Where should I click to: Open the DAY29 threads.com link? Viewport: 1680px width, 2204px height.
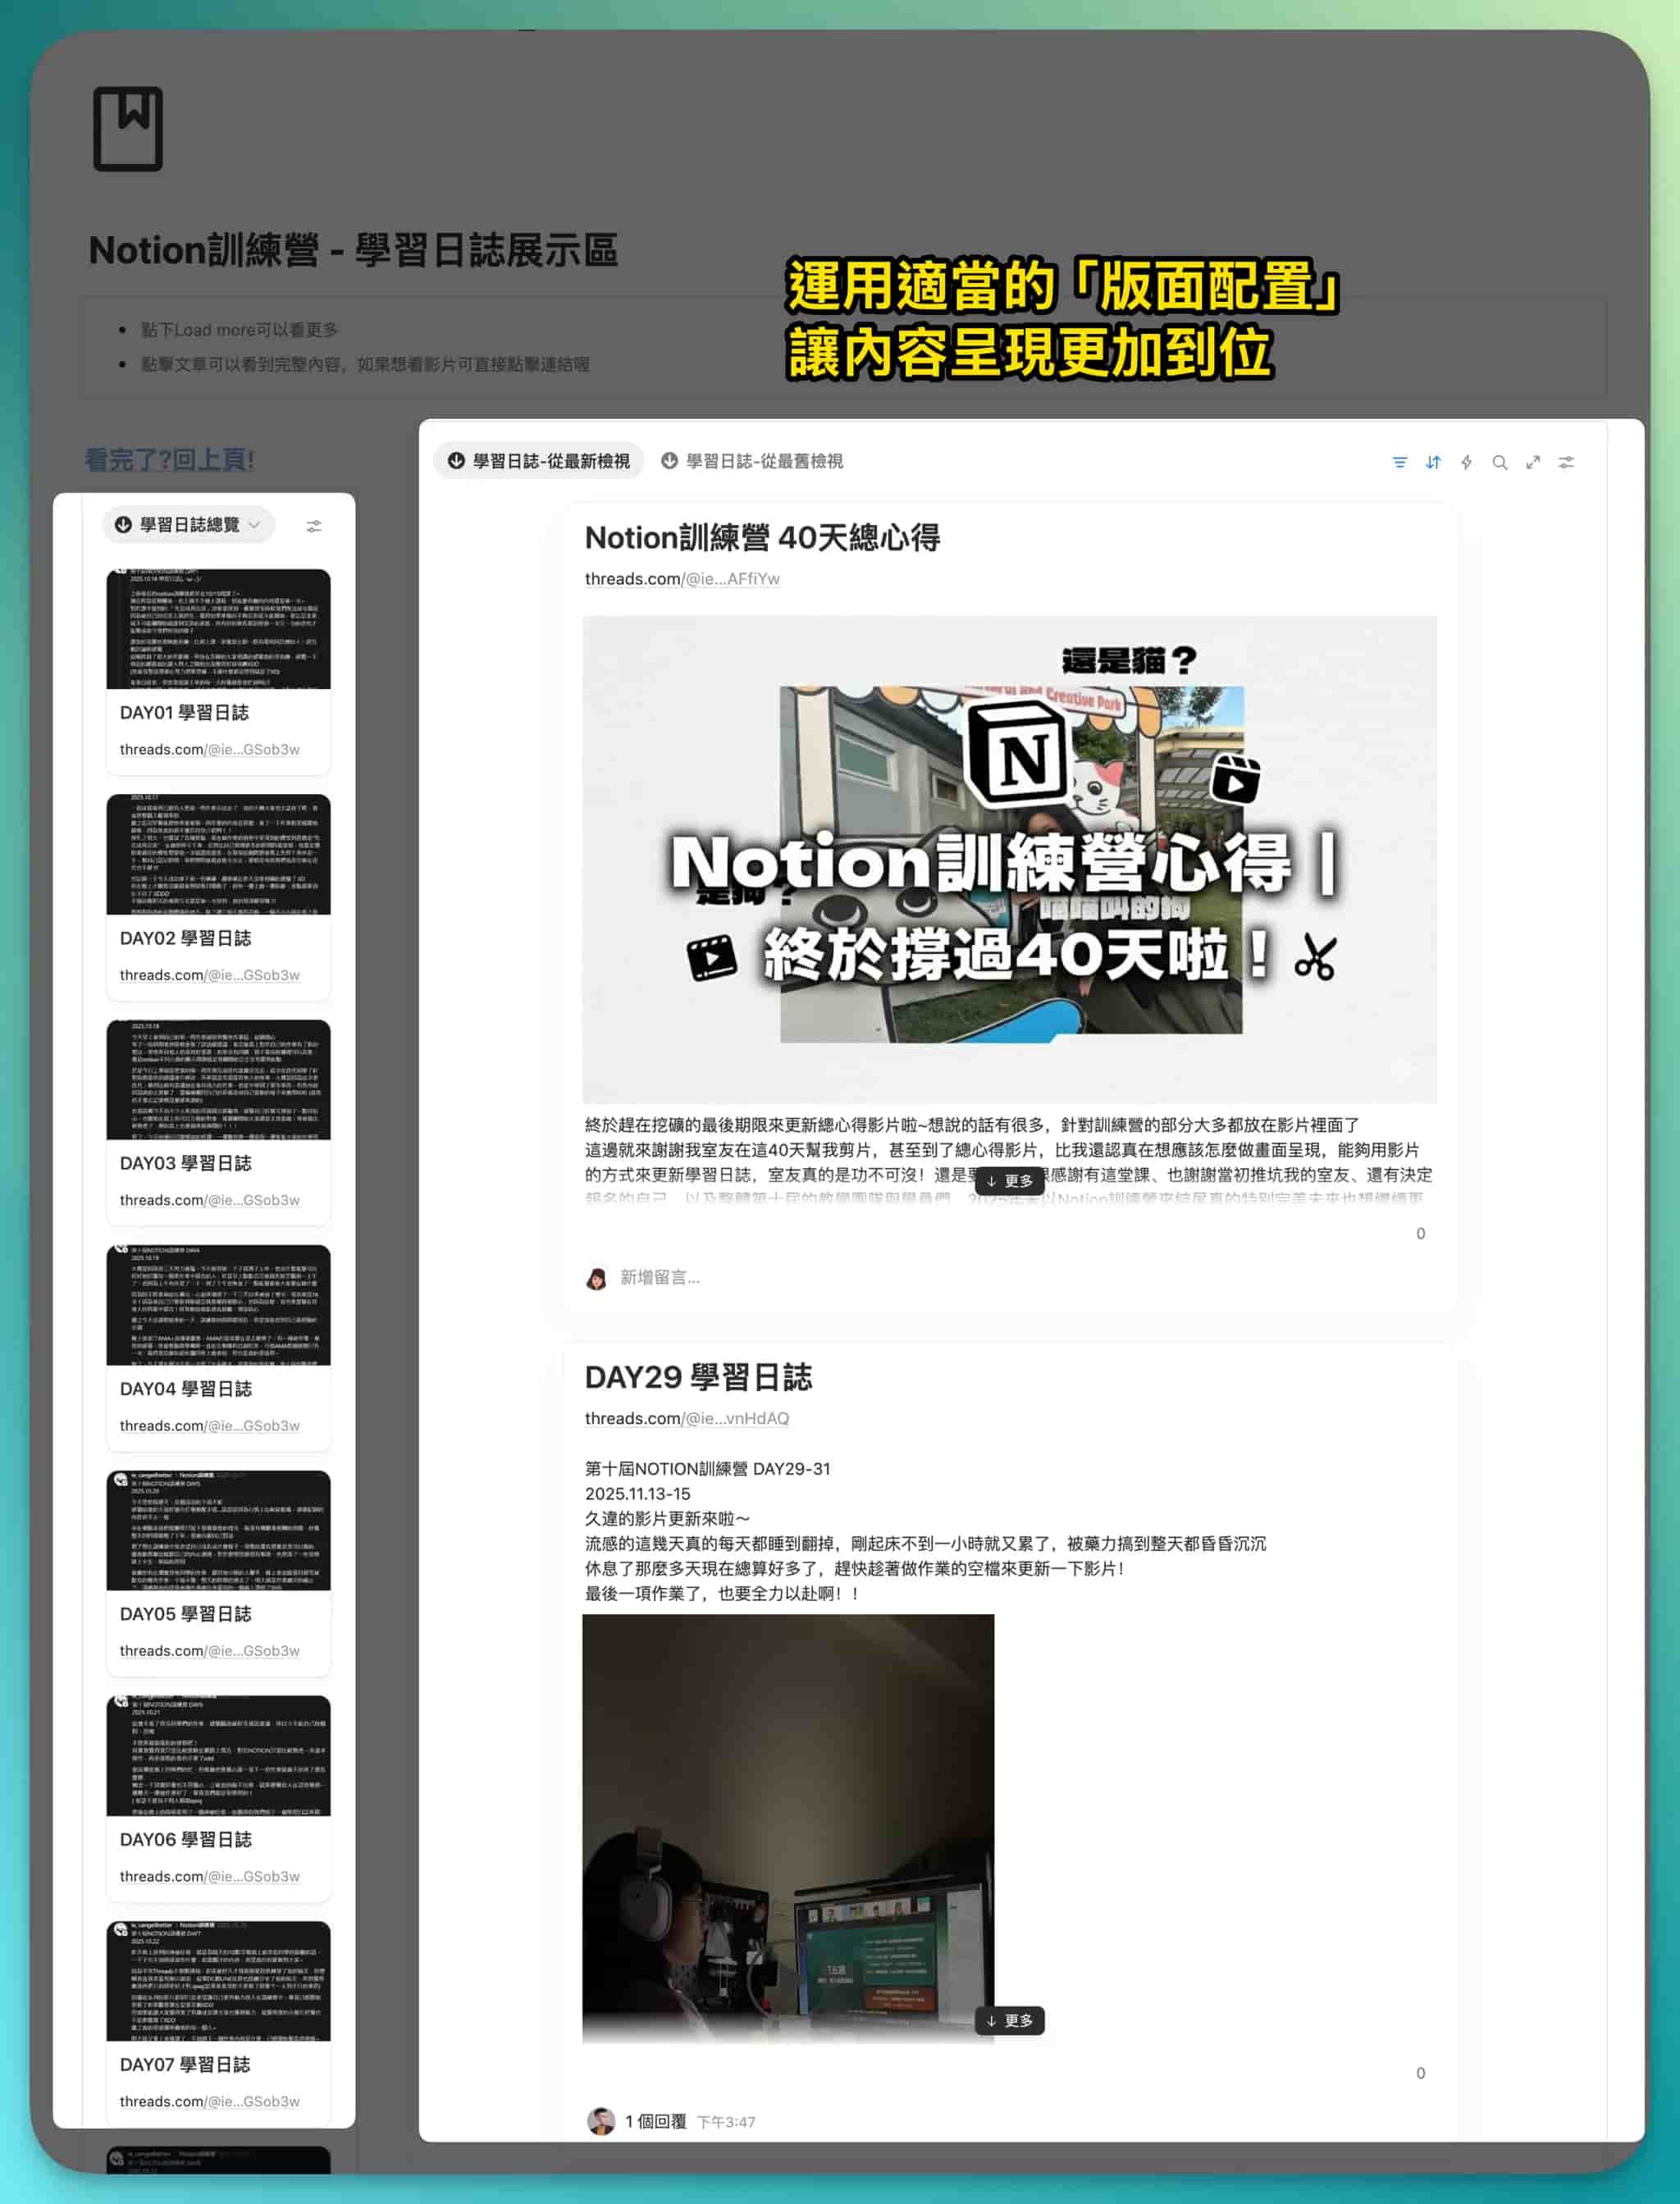tap(686, 1419)
